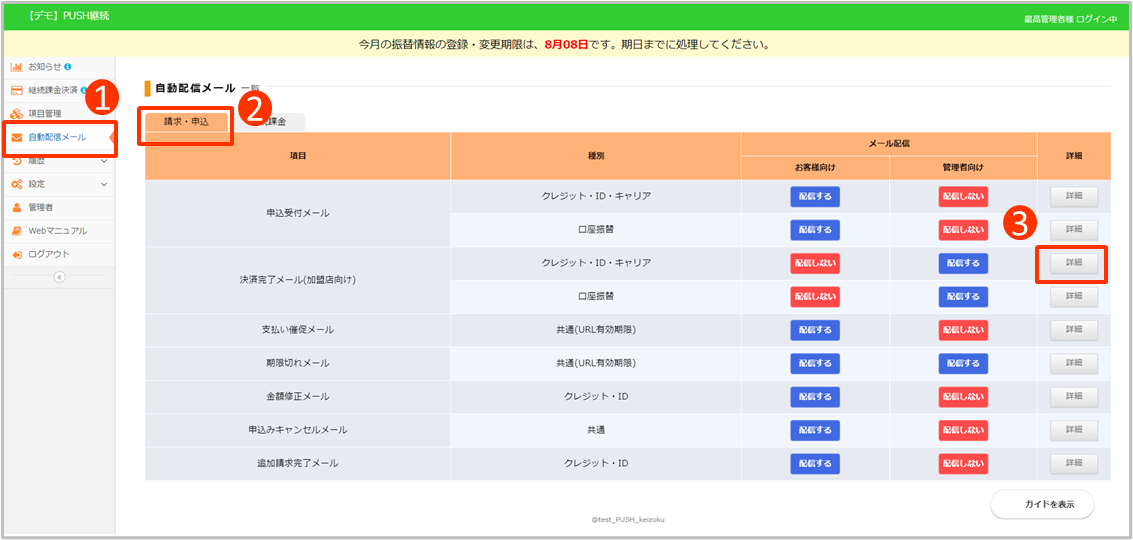Viewport: 1133px width, 540px height.
Task: Click the 設定 gears icon
Action: click(16, 184)
